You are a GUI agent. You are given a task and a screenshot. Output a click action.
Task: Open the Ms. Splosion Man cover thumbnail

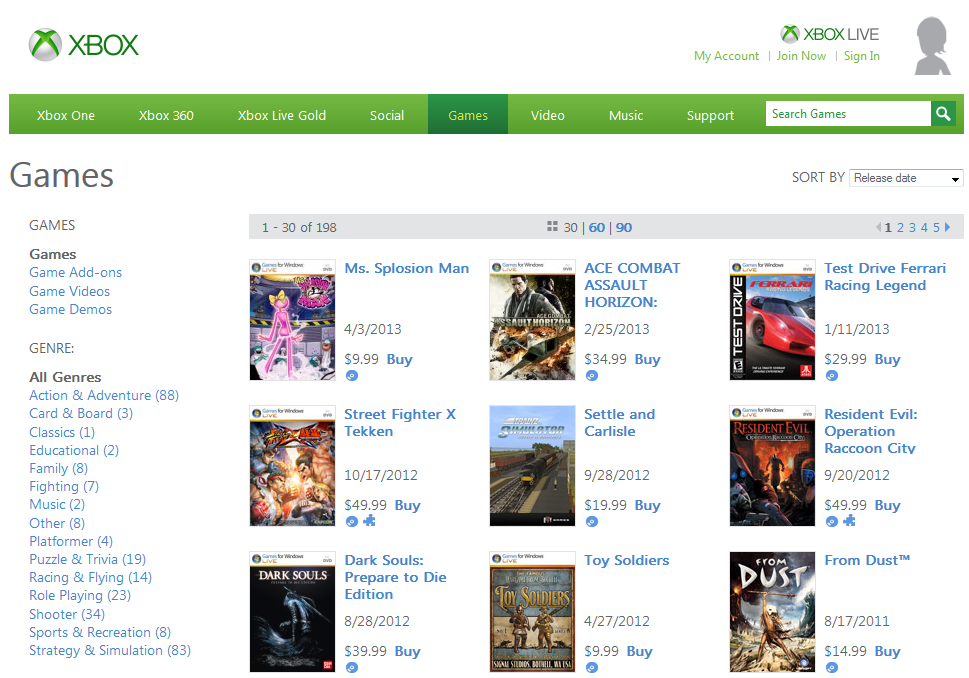point(292,320)
